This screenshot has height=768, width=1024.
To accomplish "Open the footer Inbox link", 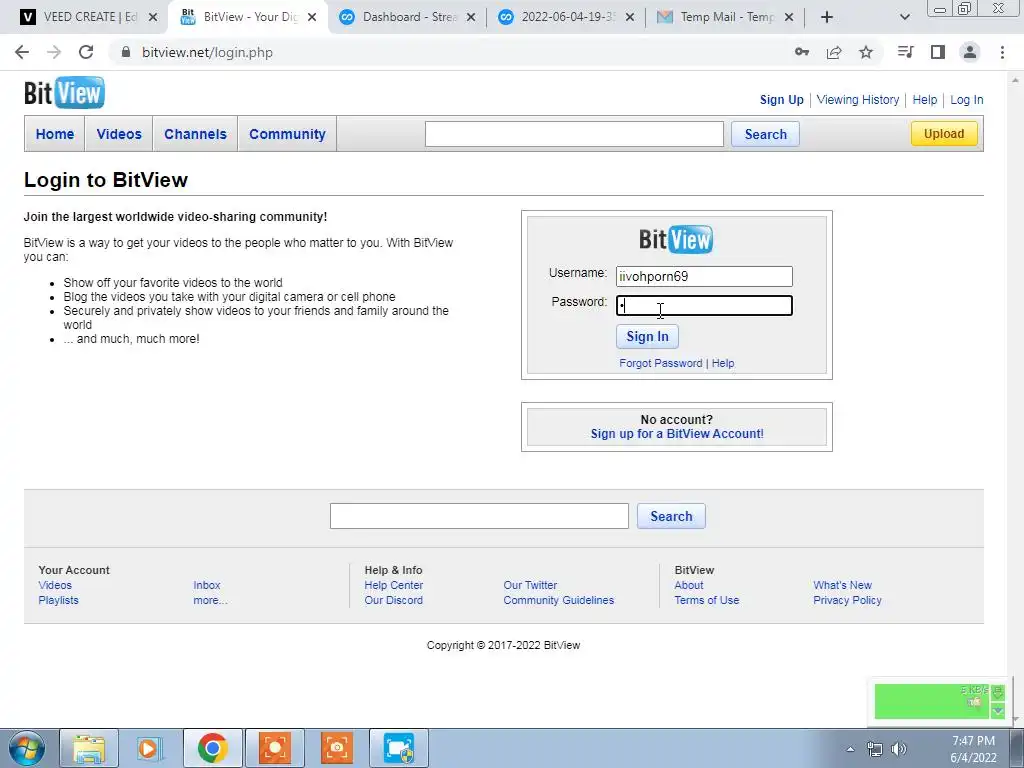I will tap(207, 585).
